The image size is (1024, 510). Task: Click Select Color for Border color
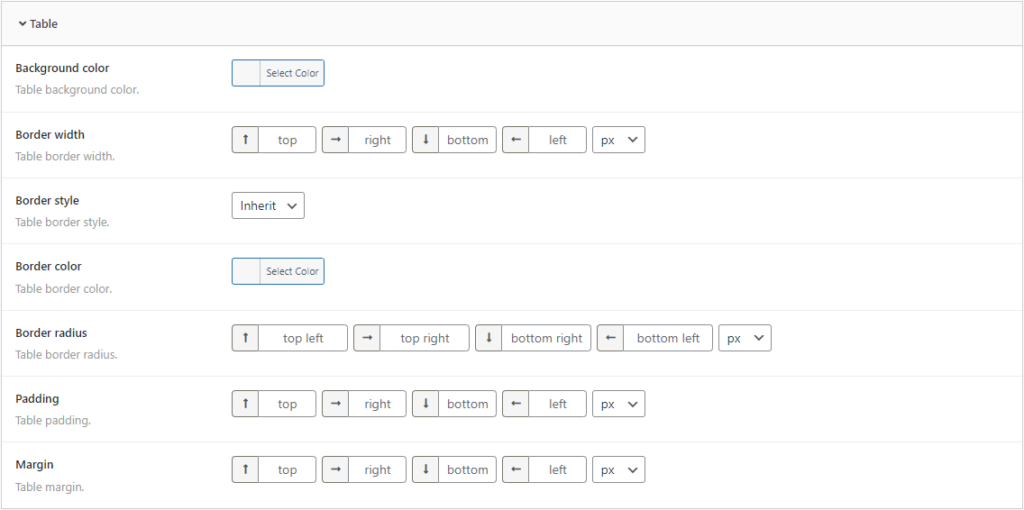tap(292, 272)
